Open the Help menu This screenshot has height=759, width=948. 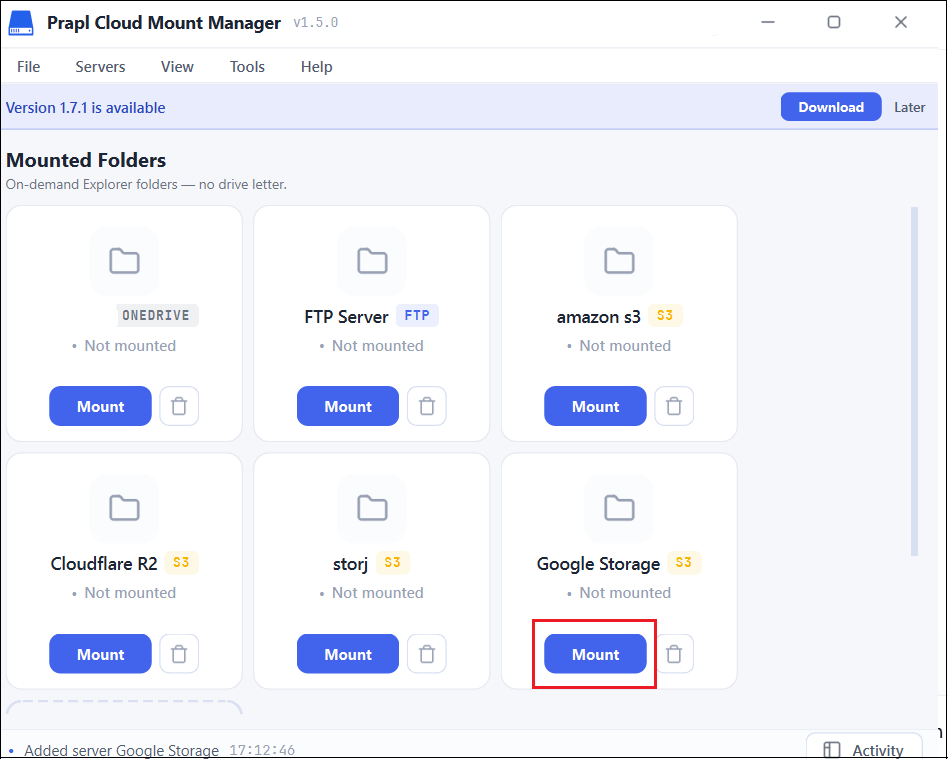[317, 67]
